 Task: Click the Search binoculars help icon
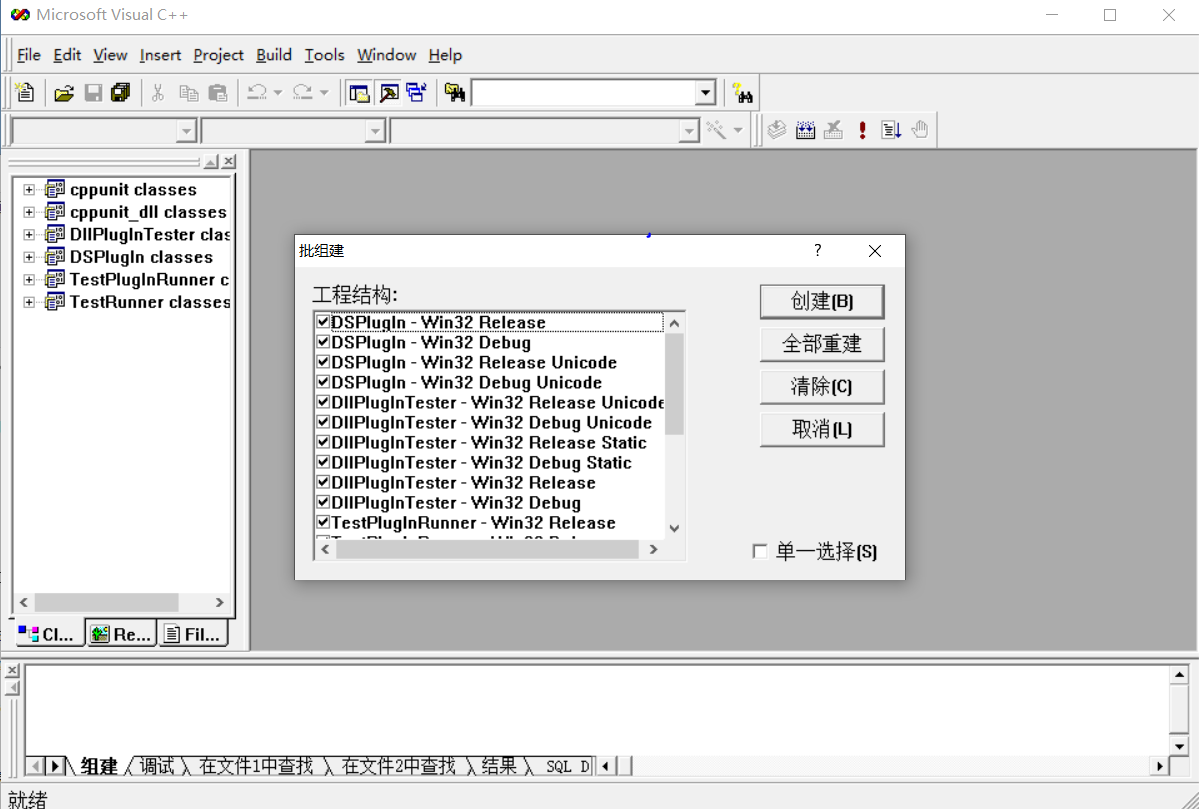click(742, 93)
